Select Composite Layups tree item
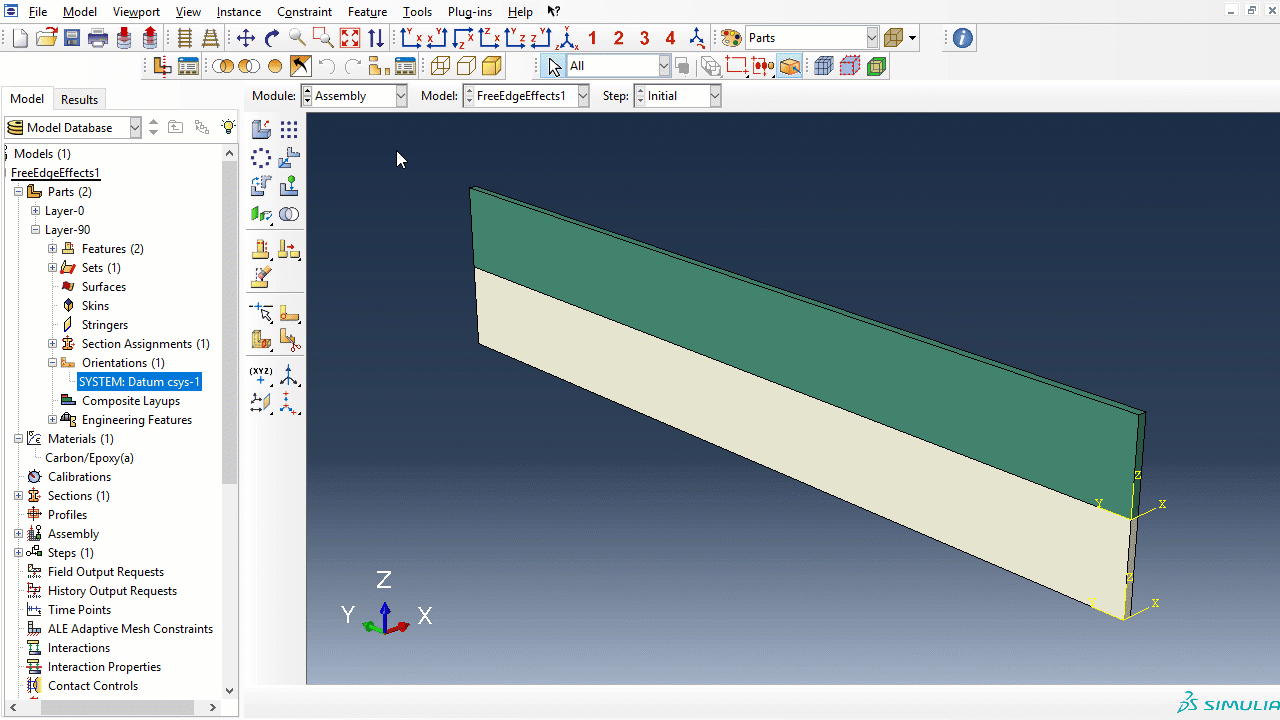1280x720 pixels. [x=131, y=401]
